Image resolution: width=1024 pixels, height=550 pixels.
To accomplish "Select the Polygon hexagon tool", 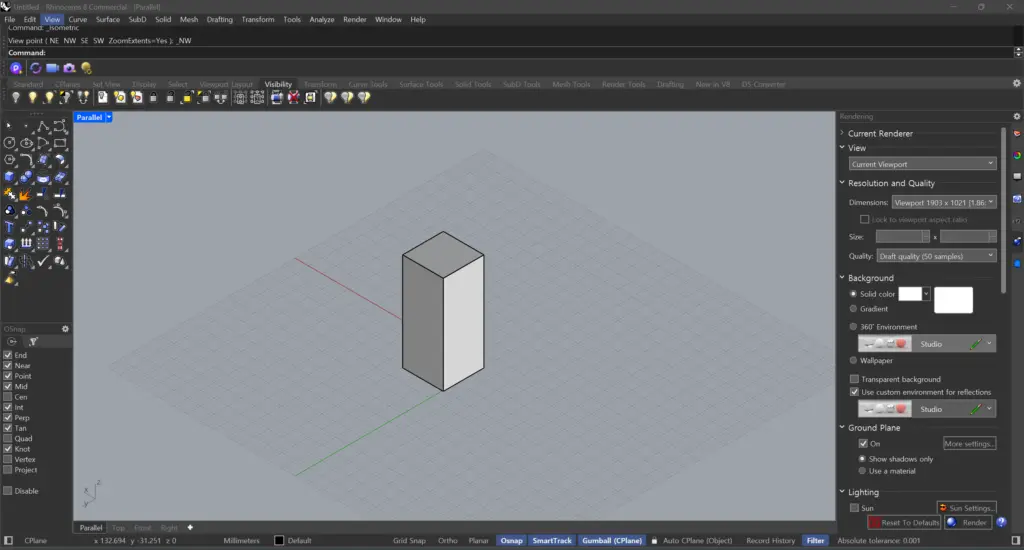I will pyautogui.click(x=9, y=160).
